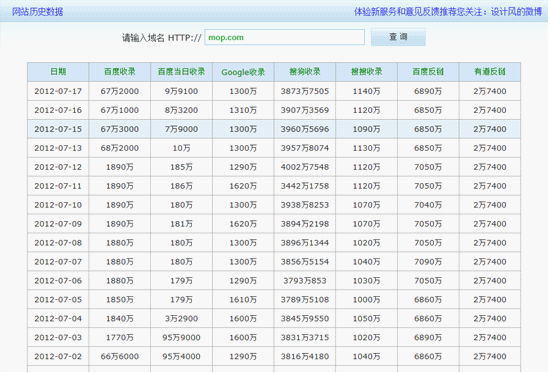Image resolution: width=549 pixels, height=373 pixels.
Task: Open the 设计风的微博 link
Action: [x=516, y=12]
